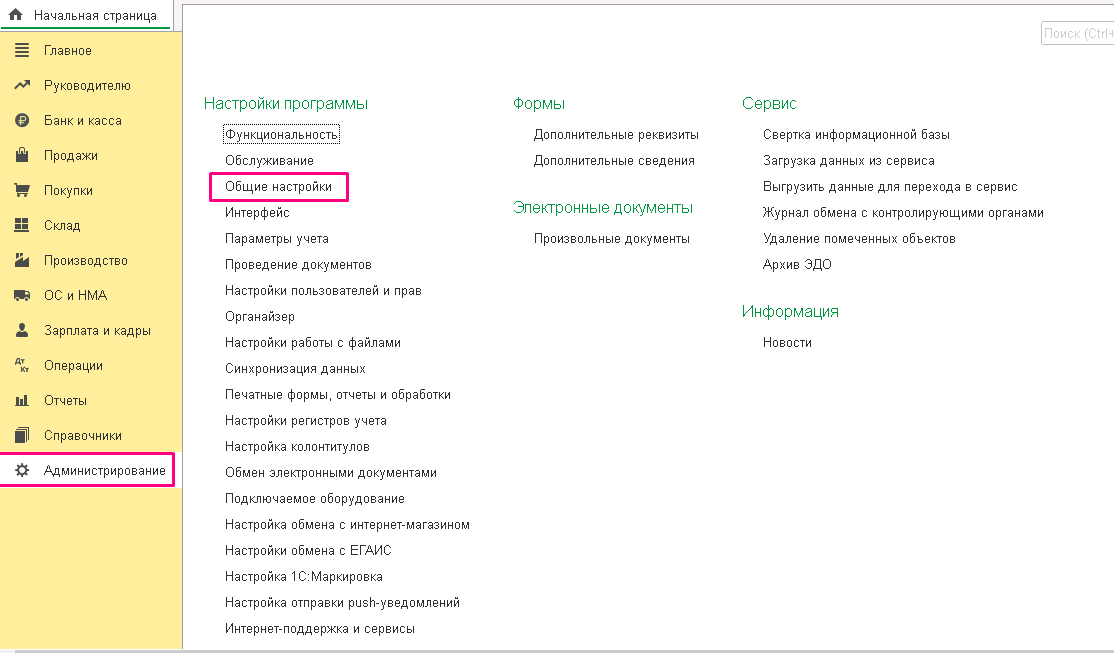The image size is (1114, 653).
Task: Click the gear icon for Администрирование
Action: pyautogui.click(x=22, y=470)
